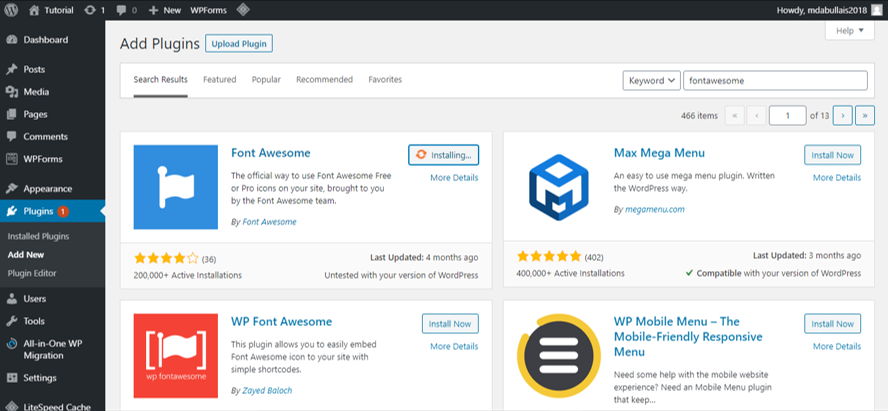Open More Details for WP Font Awesome
The height and width of the screenshot is (411, 888).
[454, 346]
